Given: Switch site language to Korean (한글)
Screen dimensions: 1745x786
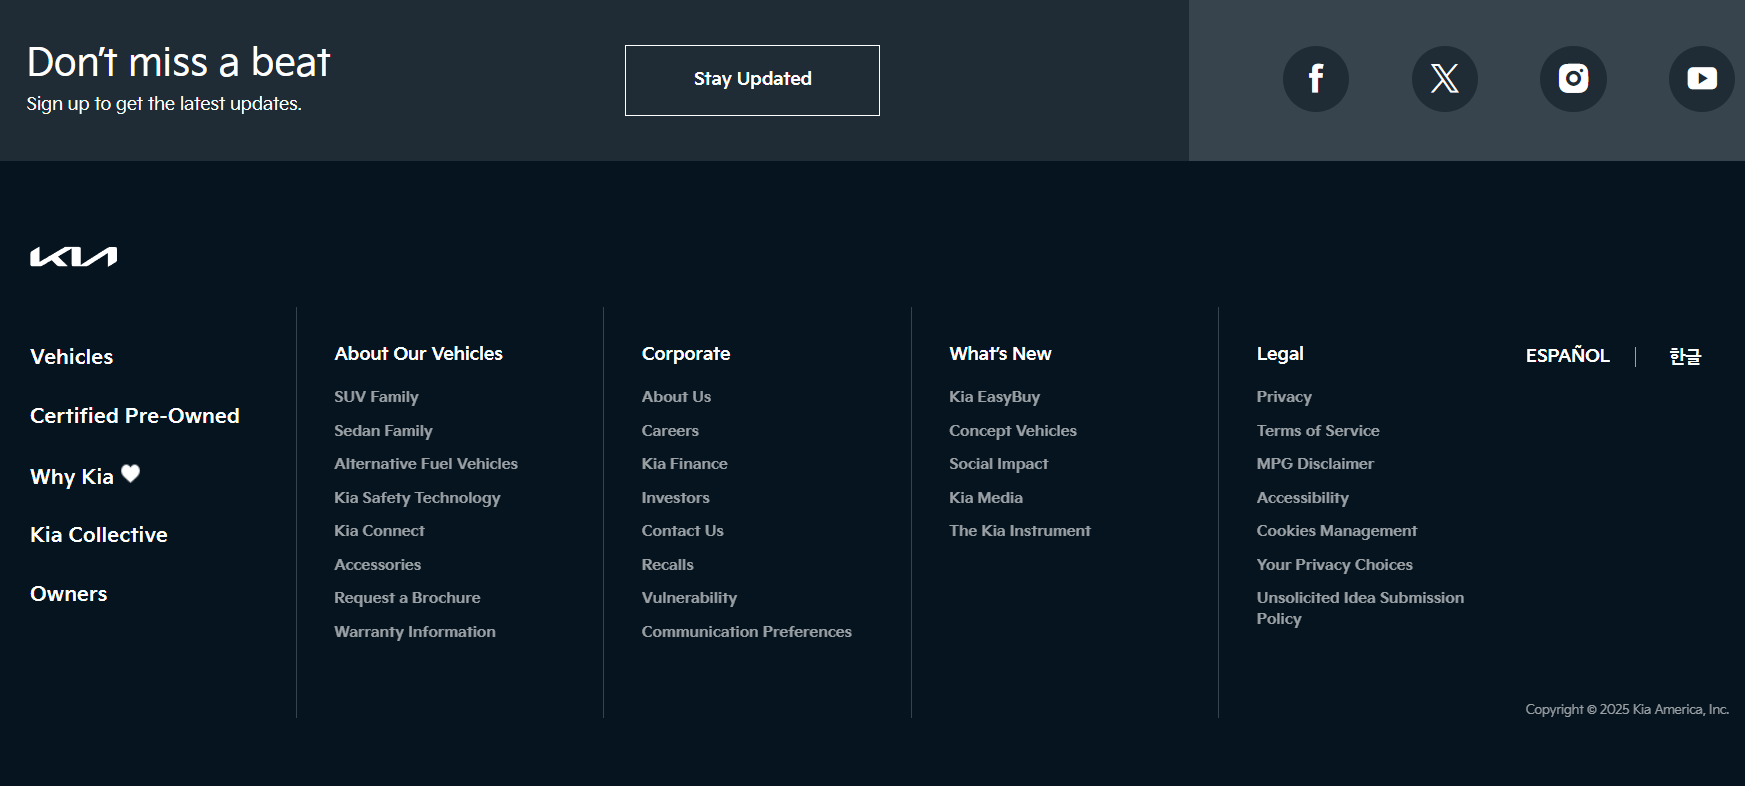Looking at the screenshot, I should point(1685,356).
